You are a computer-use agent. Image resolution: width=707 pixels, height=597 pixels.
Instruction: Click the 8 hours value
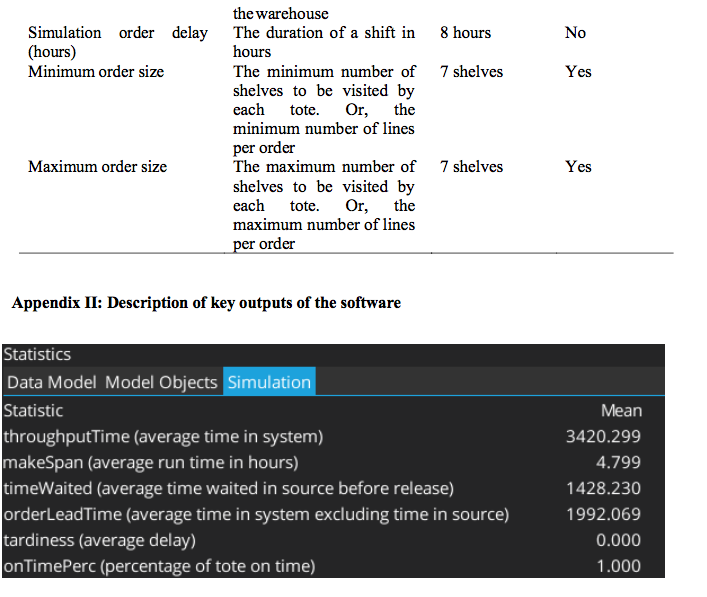coord(465,32)
